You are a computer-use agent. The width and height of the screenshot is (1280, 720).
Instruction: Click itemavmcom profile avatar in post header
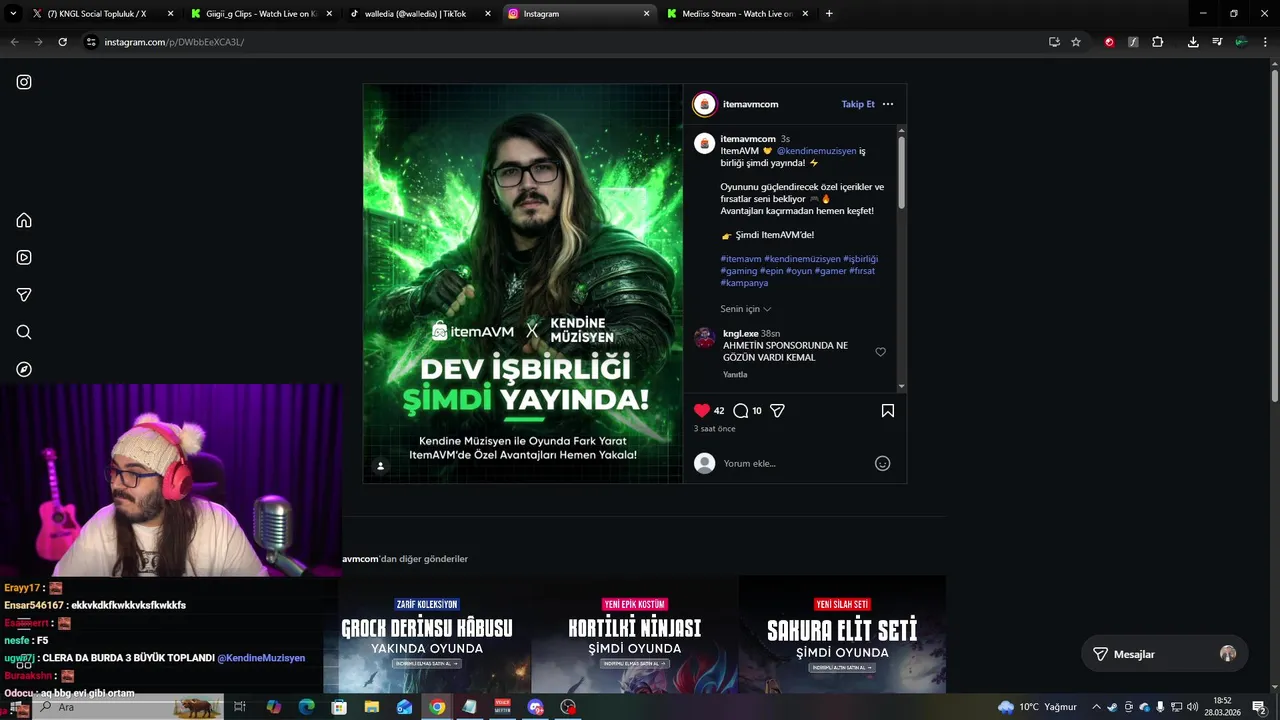(705, 104)
